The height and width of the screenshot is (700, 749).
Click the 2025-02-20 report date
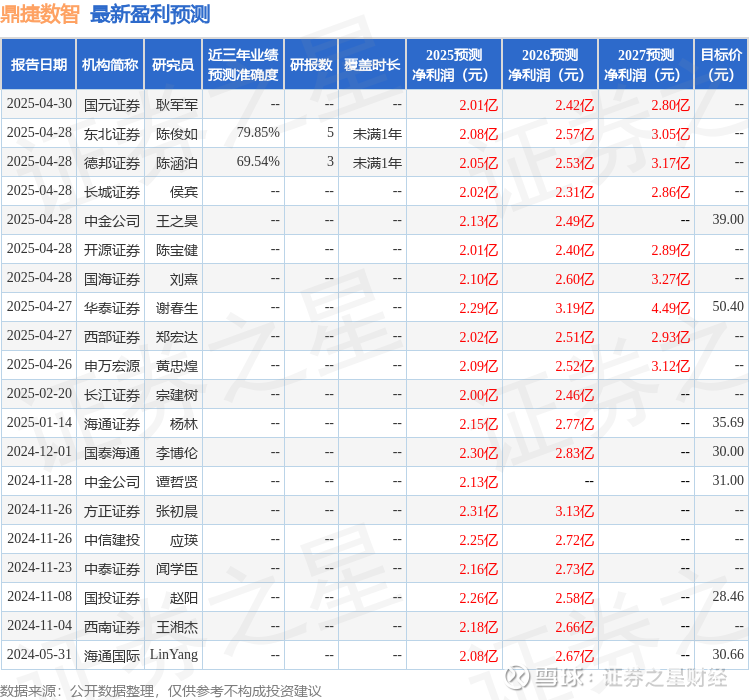tap(39, 393)
